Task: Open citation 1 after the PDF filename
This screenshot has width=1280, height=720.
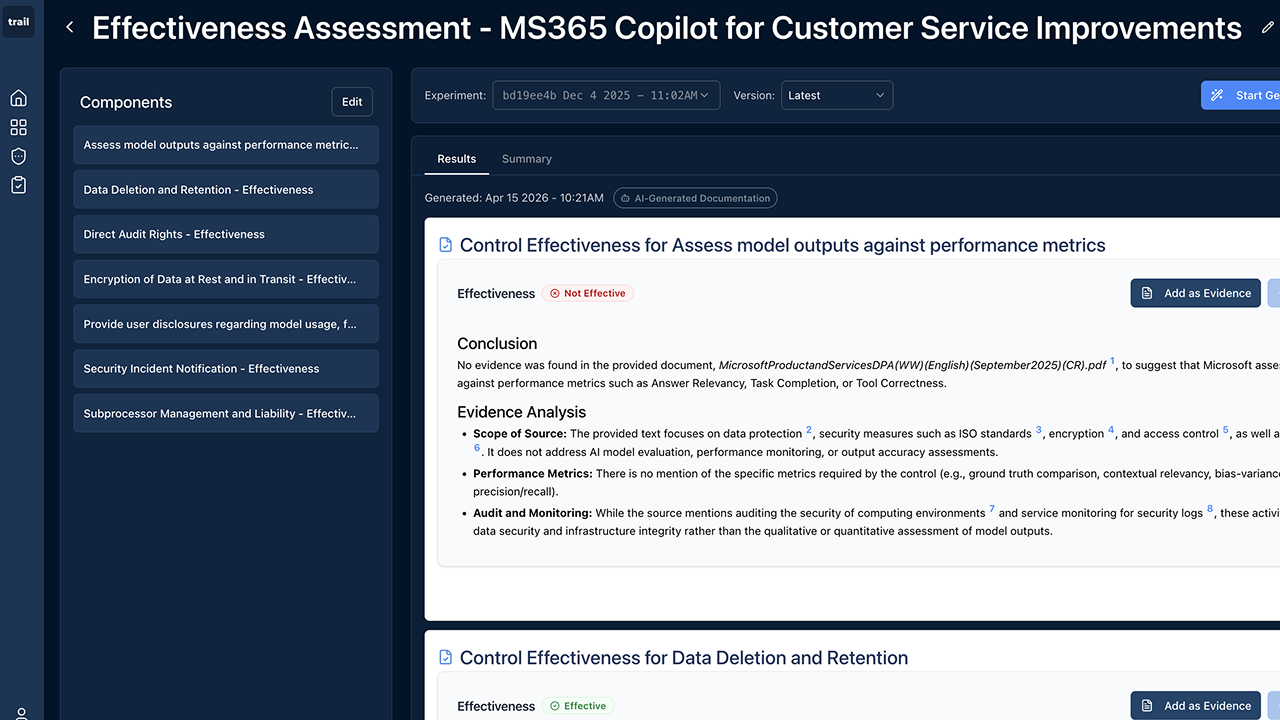Action: coord(1112,362)
